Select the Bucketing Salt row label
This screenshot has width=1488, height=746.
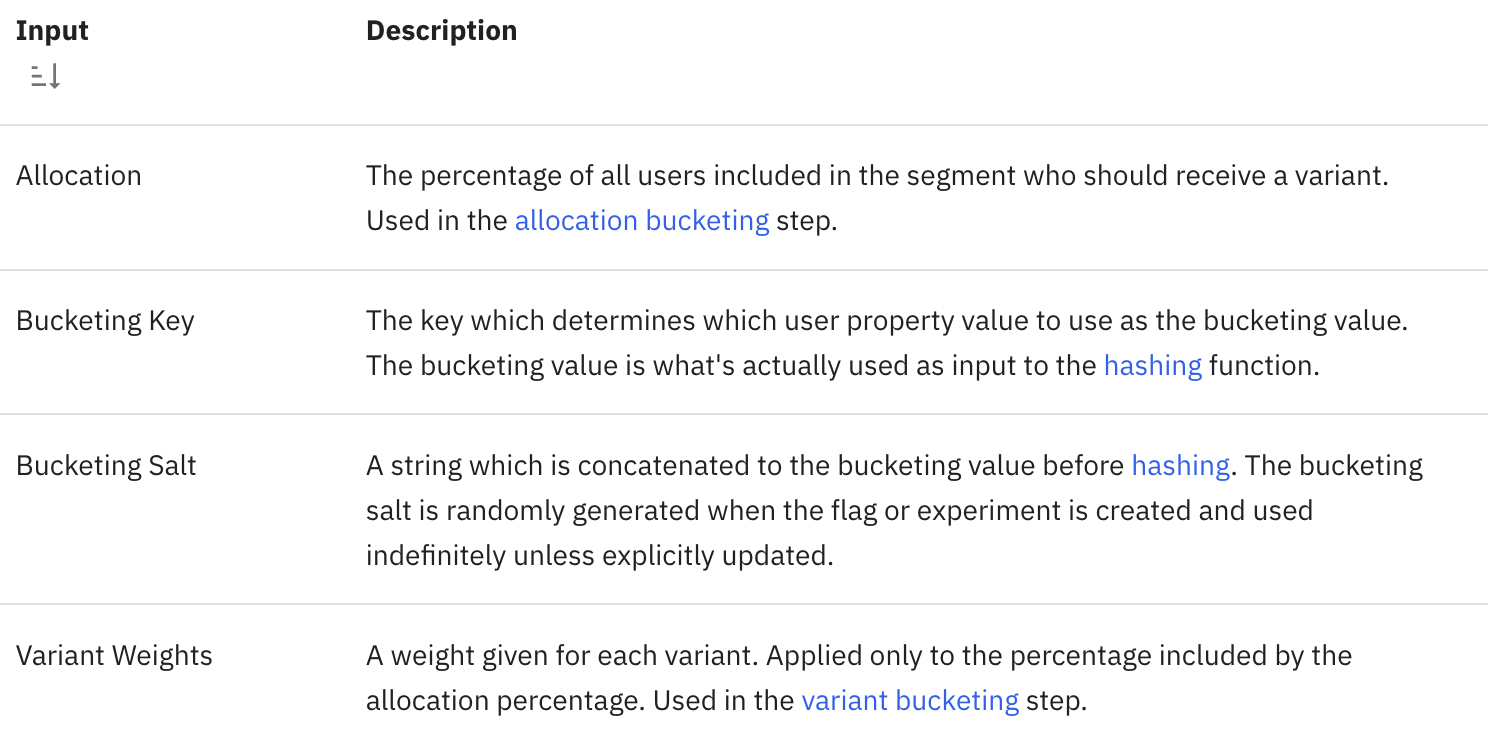106,465
